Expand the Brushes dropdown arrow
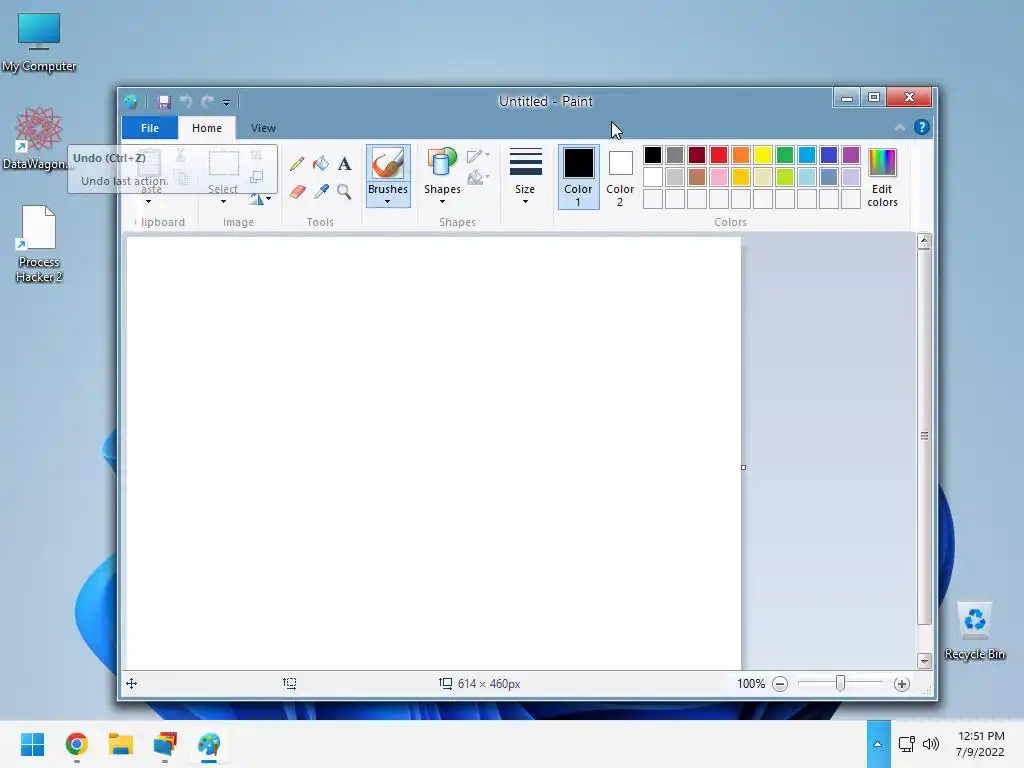 pos(388,201)
